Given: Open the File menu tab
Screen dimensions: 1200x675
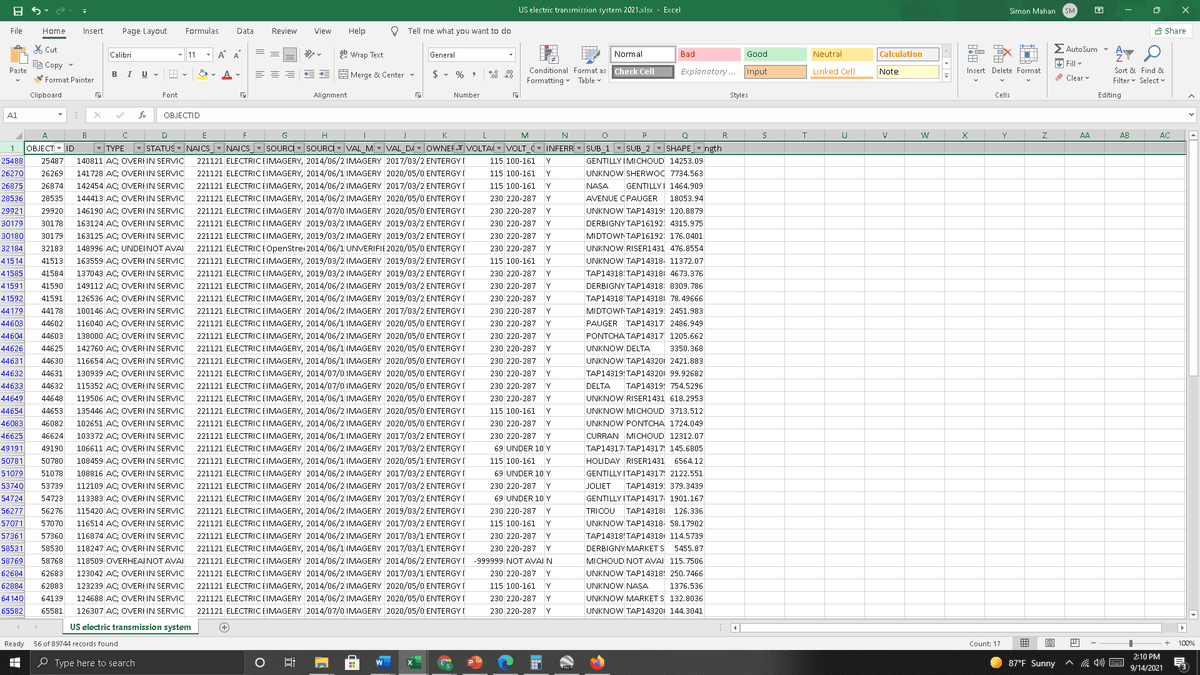Looking at the screenshot, I should coord(17,31).
